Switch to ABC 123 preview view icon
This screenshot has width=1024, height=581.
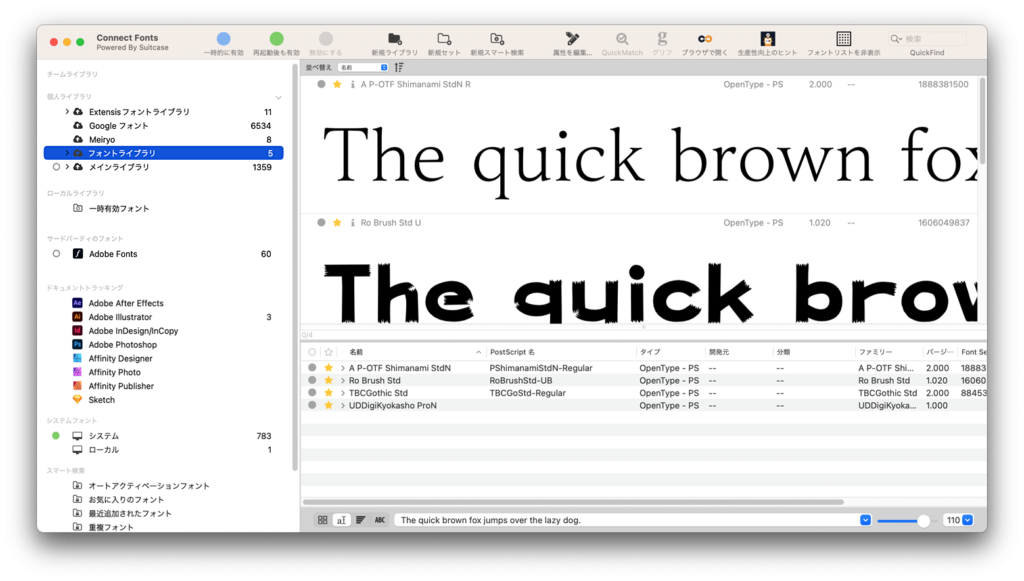point(379,520)
